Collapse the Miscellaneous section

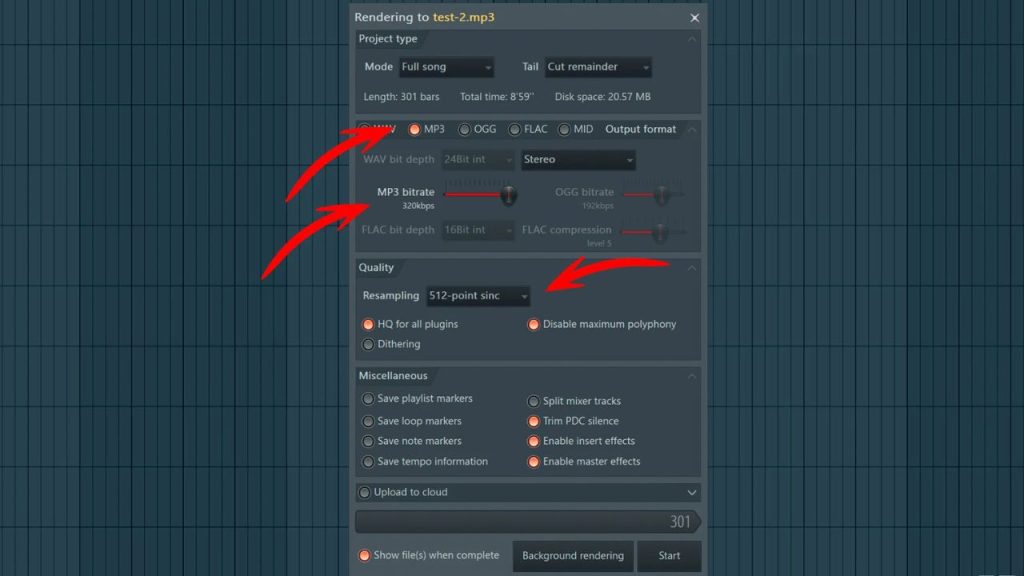(x=693, y=375)
